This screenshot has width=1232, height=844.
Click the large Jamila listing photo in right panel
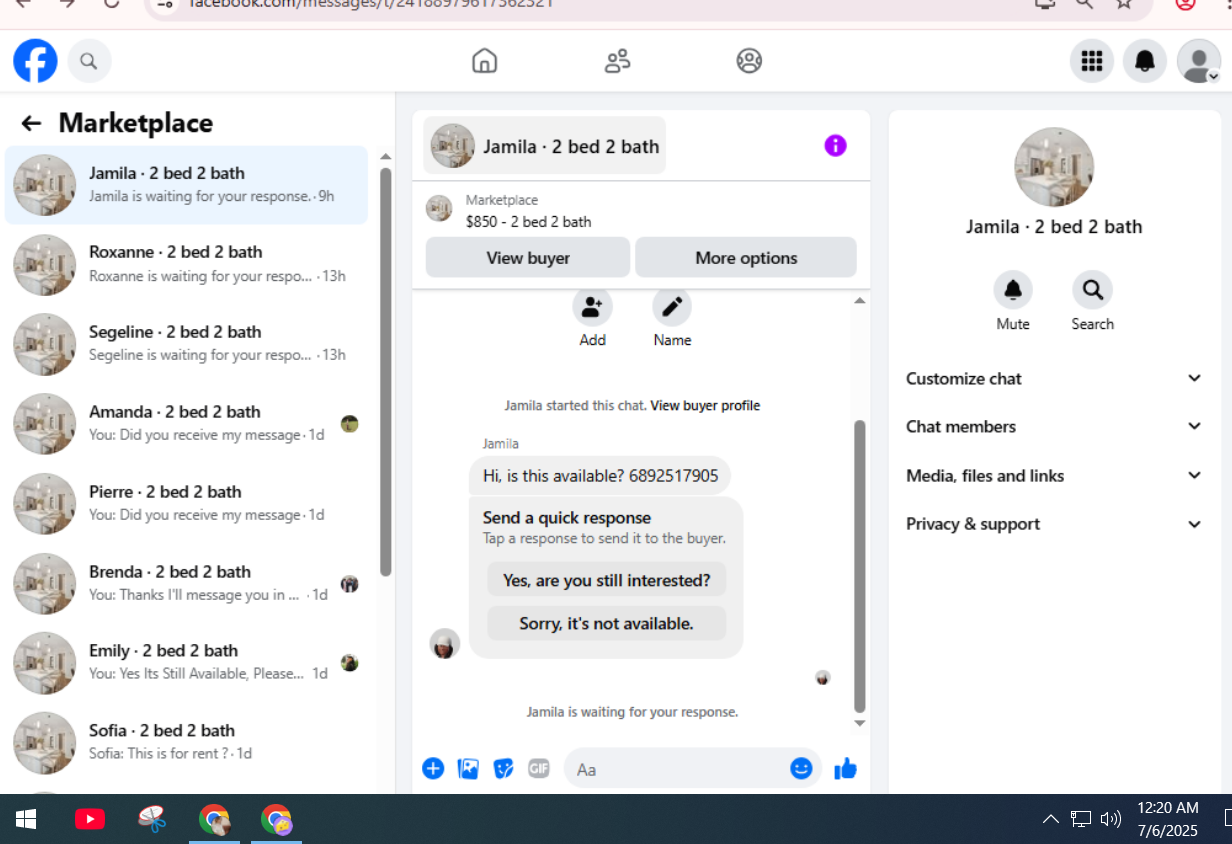tap(1054, 167)
